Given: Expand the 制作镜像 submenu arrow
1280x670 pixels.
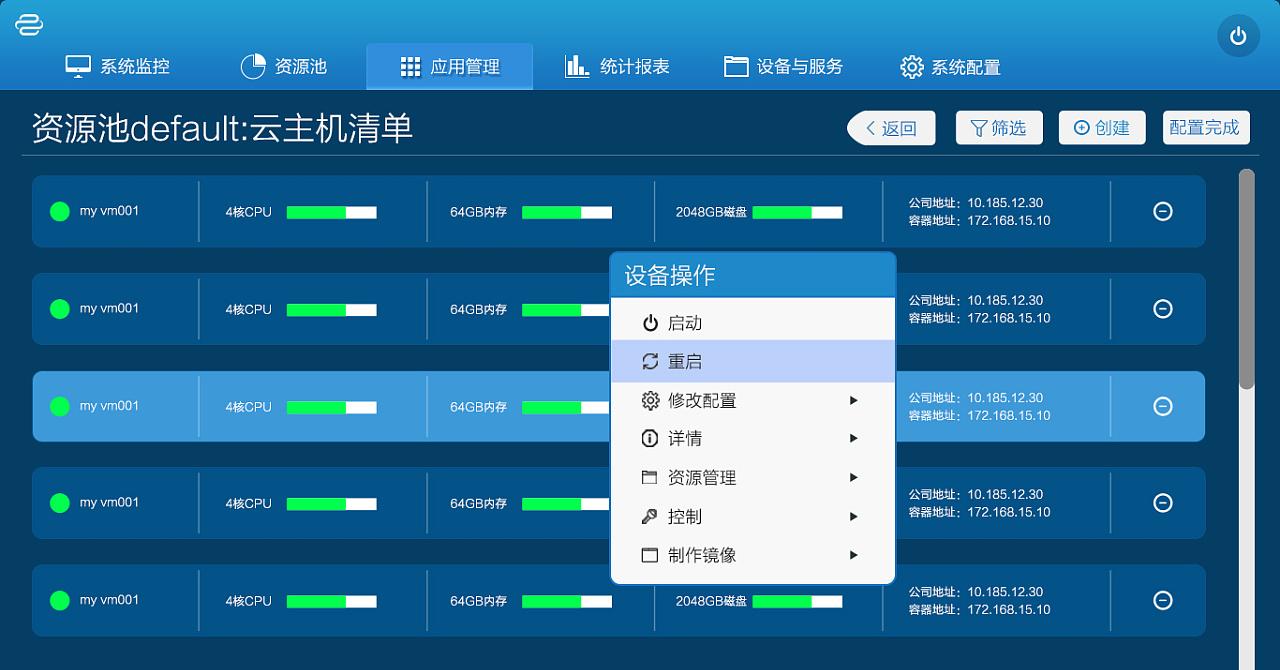Looking at the screenshot, I should 854,555.
